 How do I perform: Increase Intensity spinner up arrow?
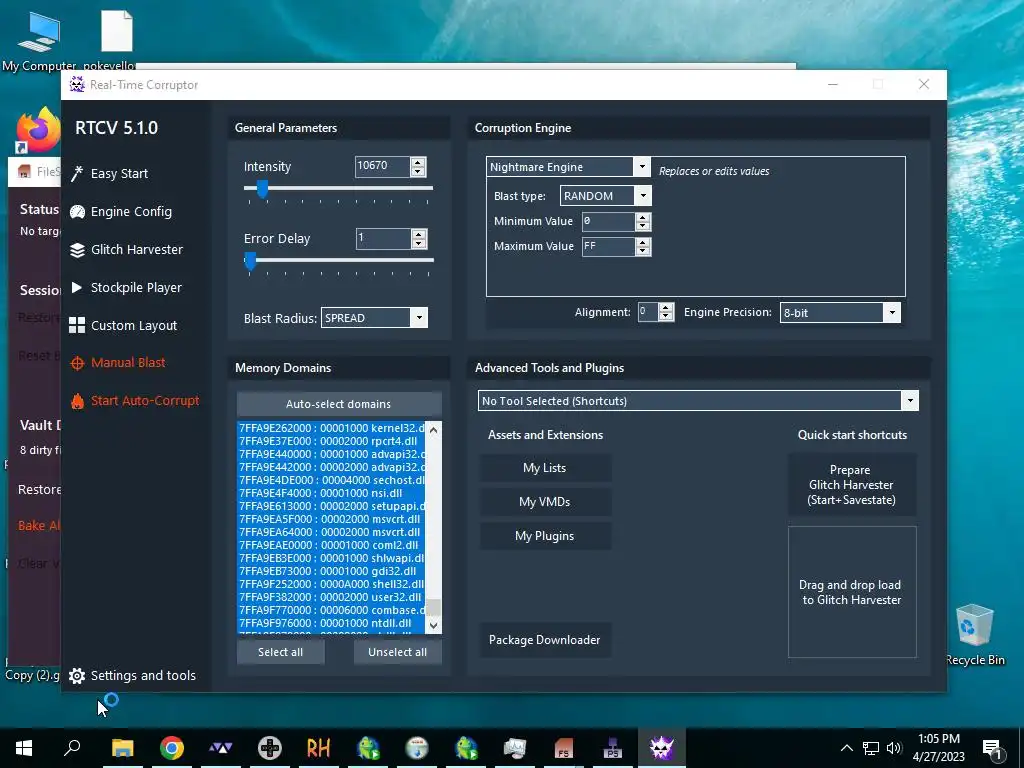(x=418, y=161)
